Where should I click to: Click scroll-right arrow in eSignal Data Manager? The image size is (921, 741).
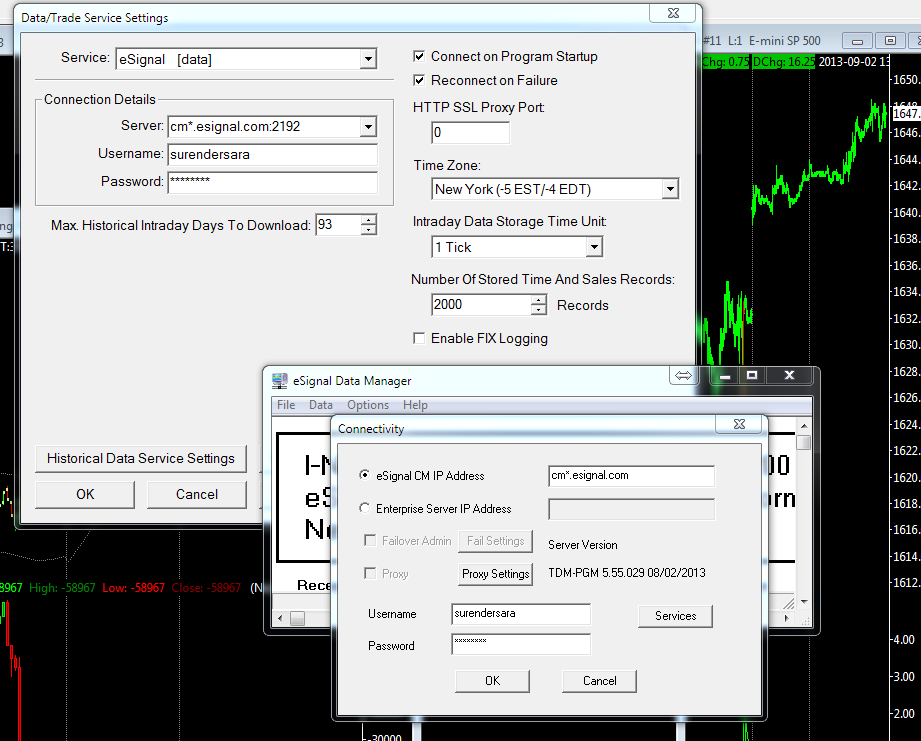[786, 618]
